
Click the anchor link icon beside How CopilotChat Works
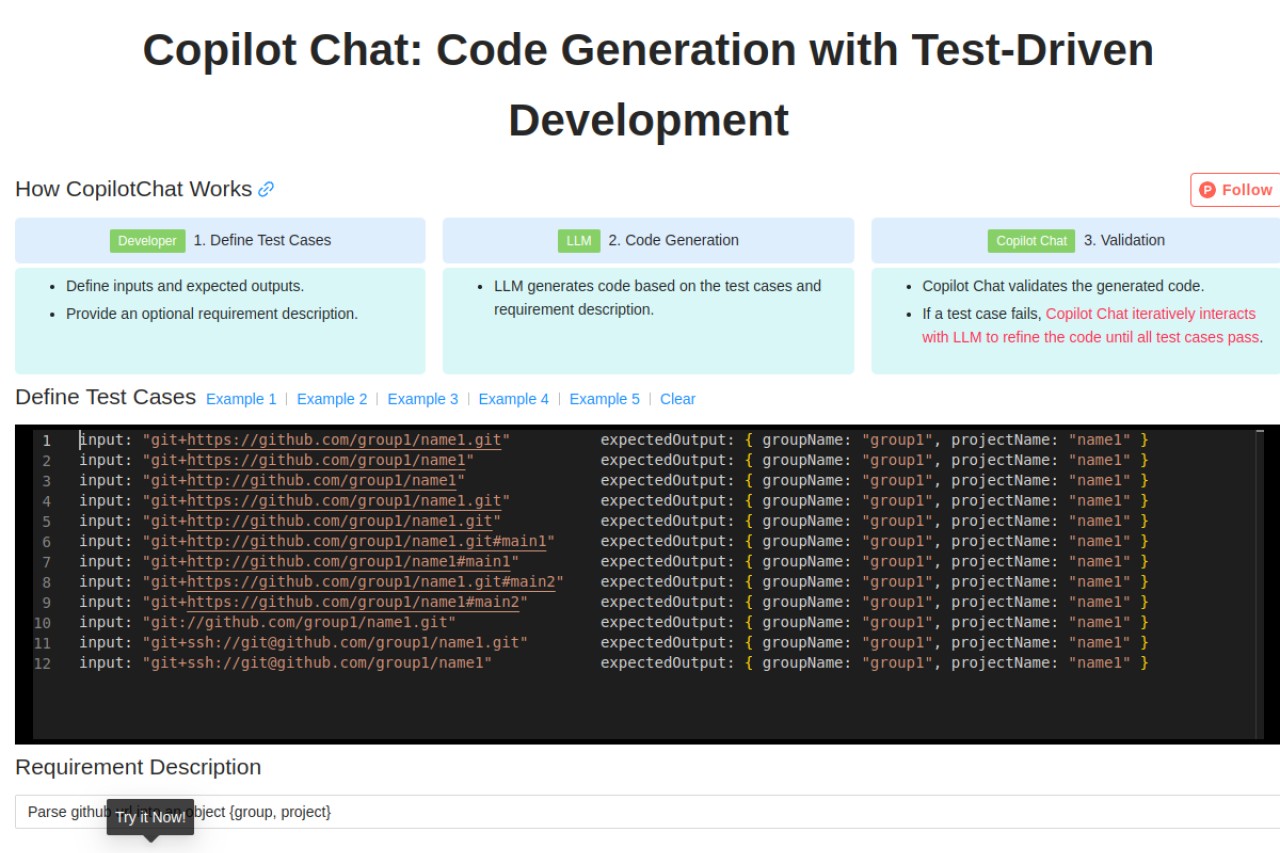pyautogui.click(x=266, y=189)
